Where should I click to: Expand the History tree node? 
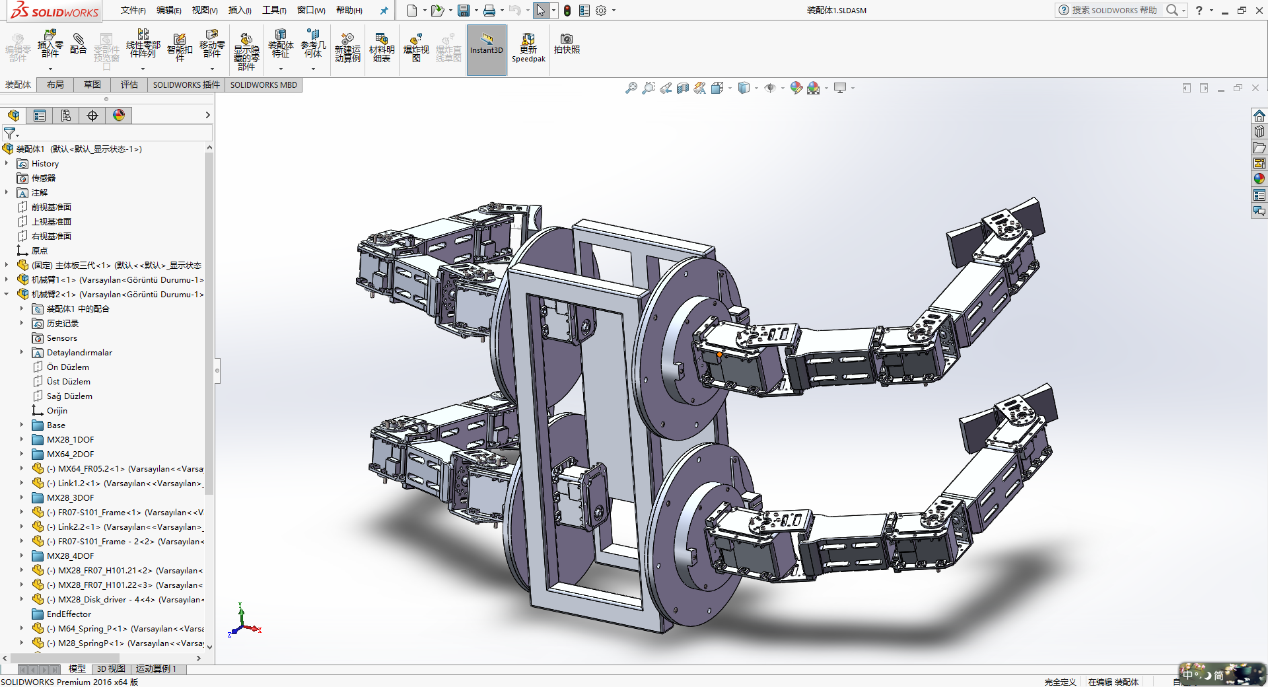pos(7,163)
